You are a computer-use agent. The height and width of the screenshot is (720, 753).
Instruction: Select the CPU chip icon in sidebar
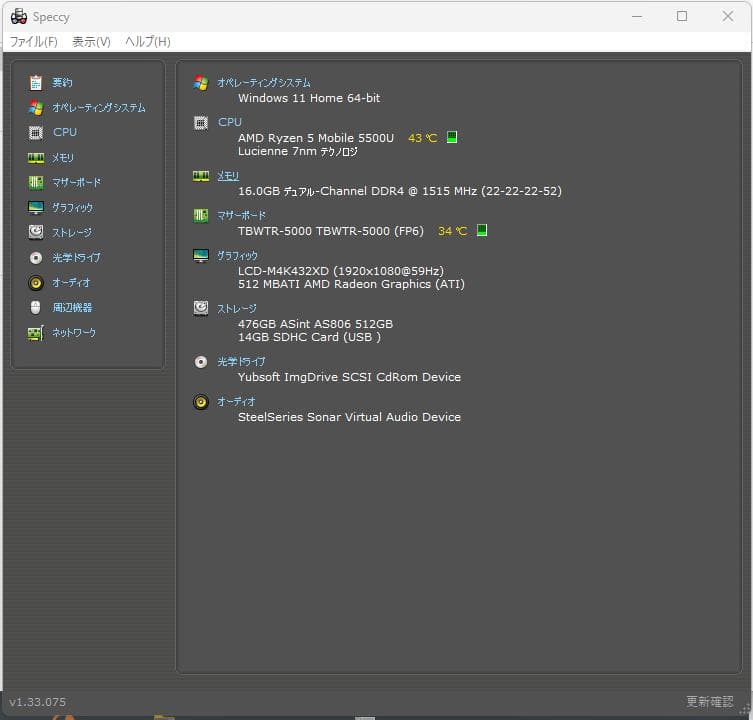(36, 133)
